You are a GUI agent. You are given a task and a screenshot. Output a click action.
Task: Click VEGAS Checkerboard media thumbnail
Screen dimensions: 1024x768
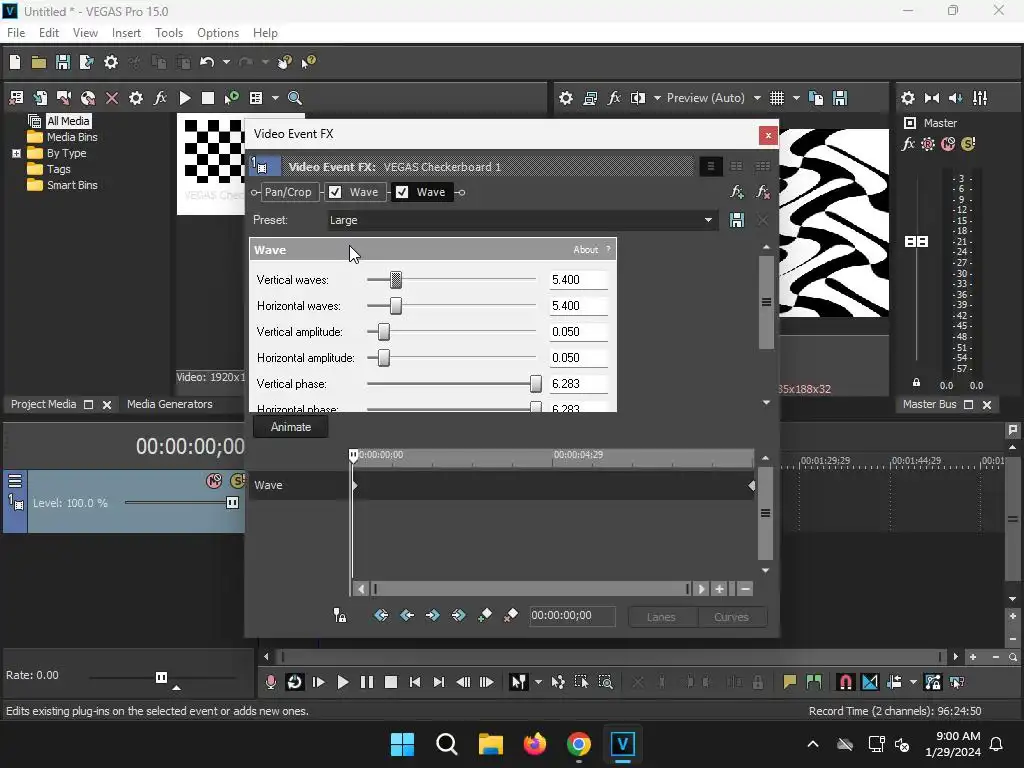coord(213,151)
